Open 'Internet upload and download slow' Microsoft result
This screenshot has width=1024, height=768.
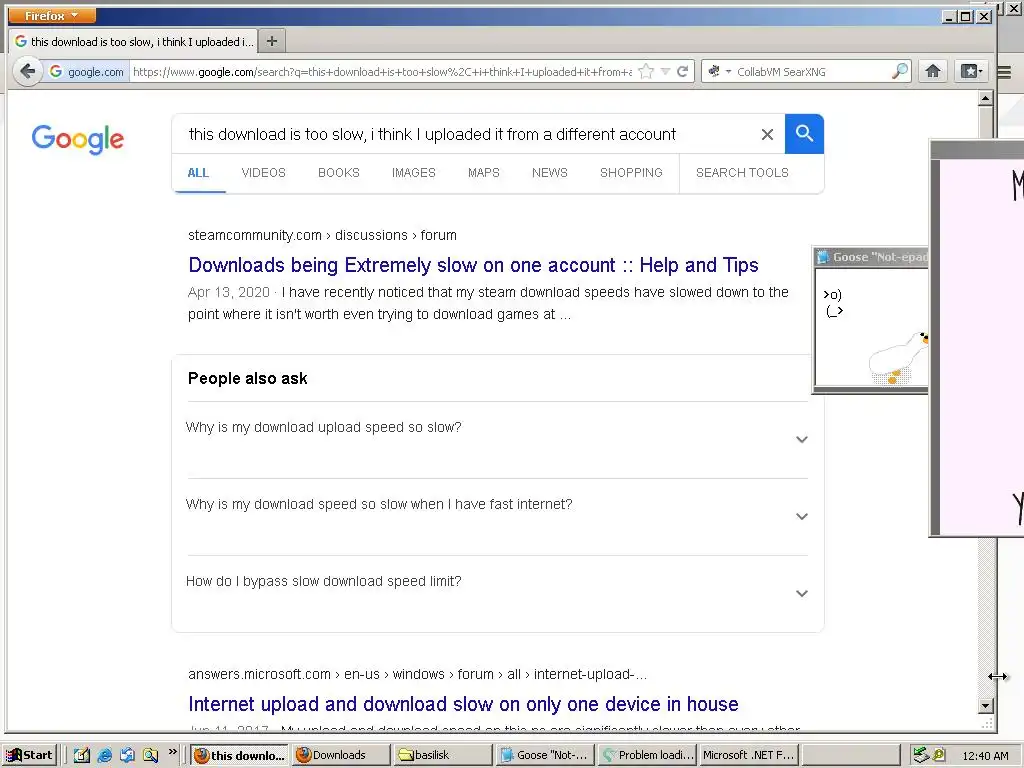tap(463, 704)
